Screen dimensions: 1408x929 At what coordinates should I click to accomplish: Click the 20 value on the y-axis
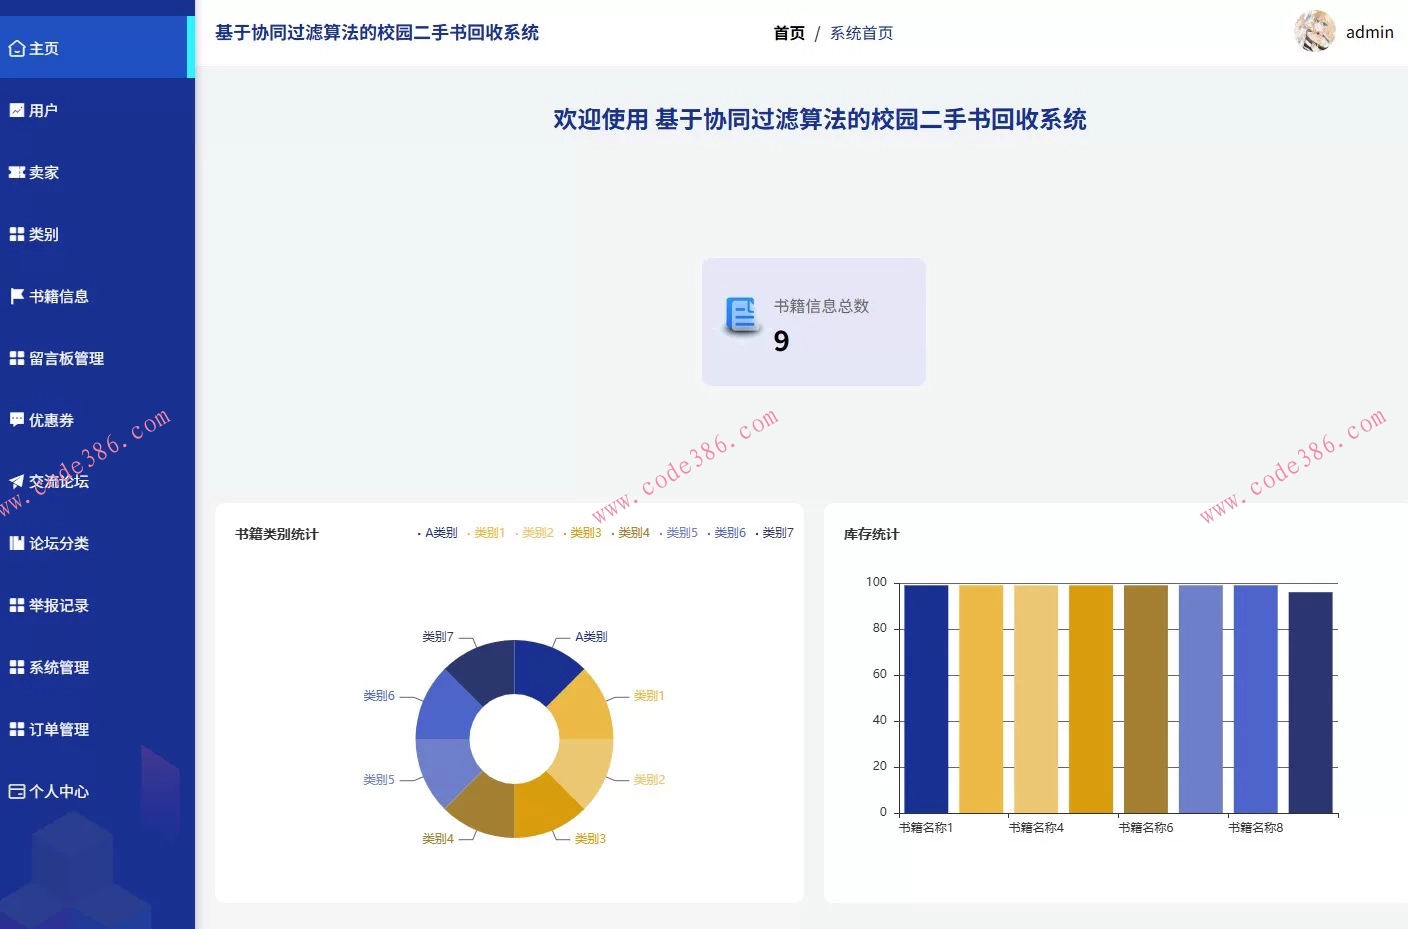pyautogui.click(x=880, y=766)
